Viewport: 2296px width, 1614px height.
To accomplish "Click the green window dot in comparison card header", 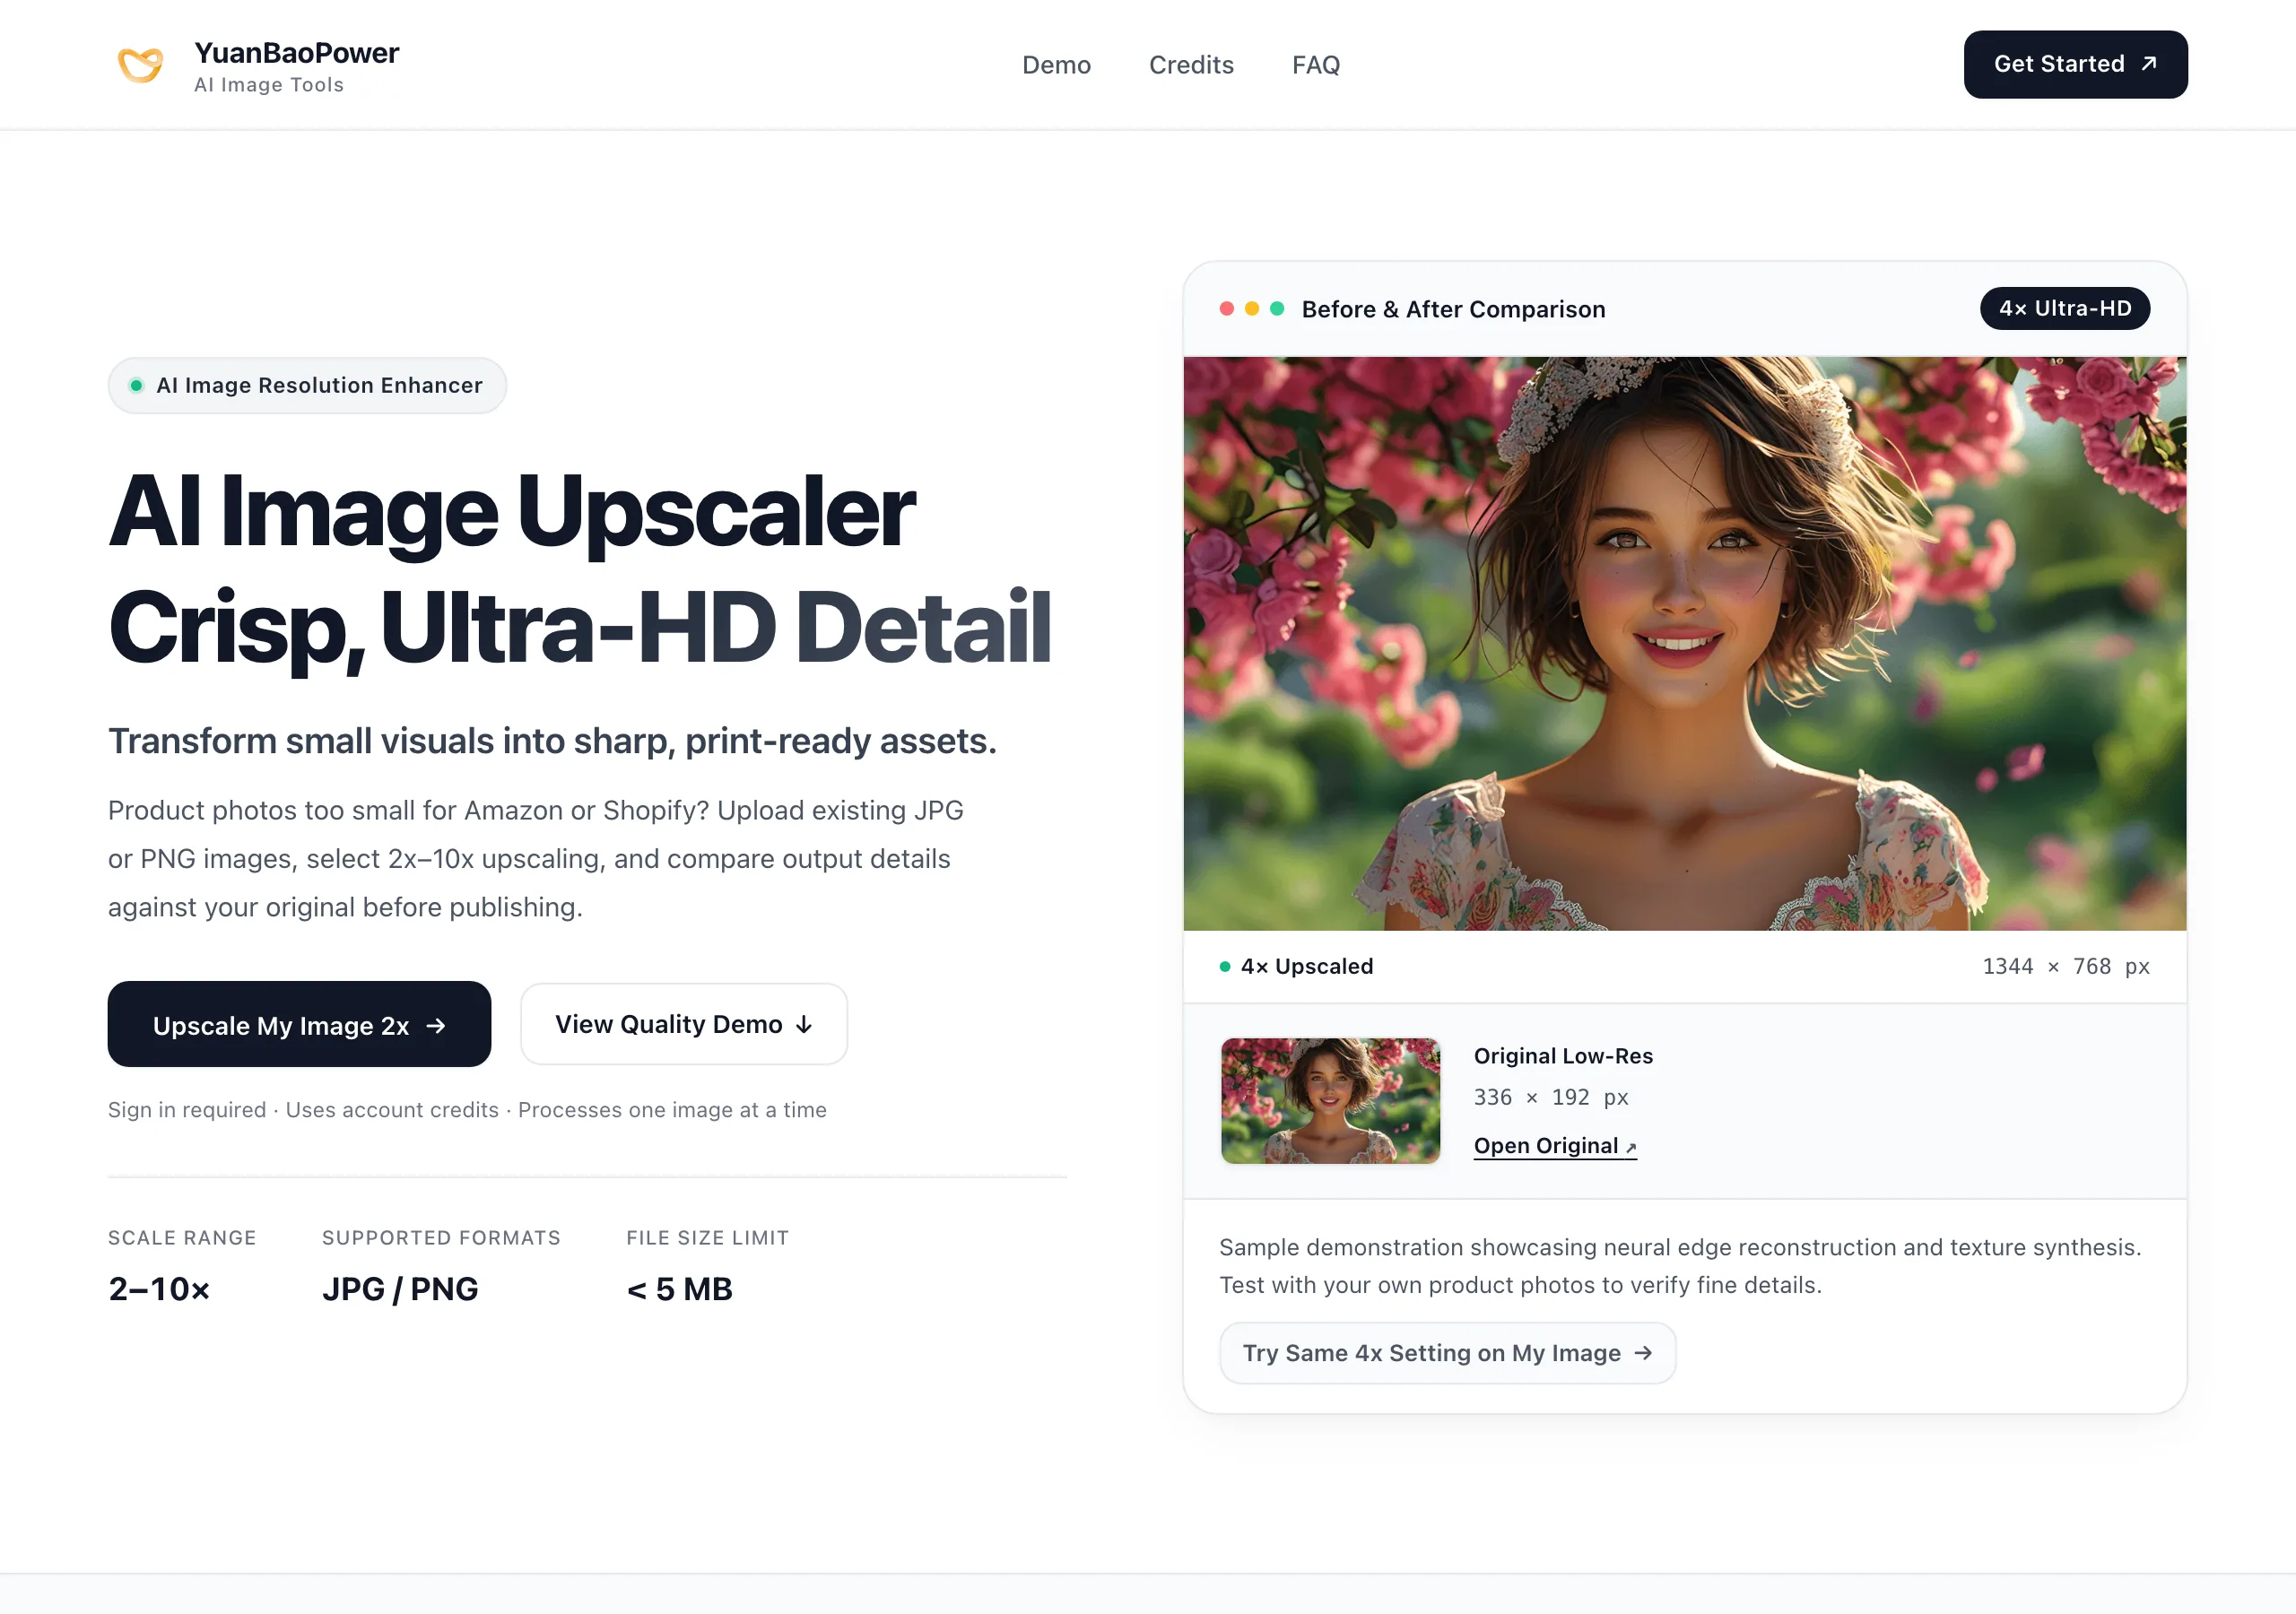I will tap(1277, 309).
